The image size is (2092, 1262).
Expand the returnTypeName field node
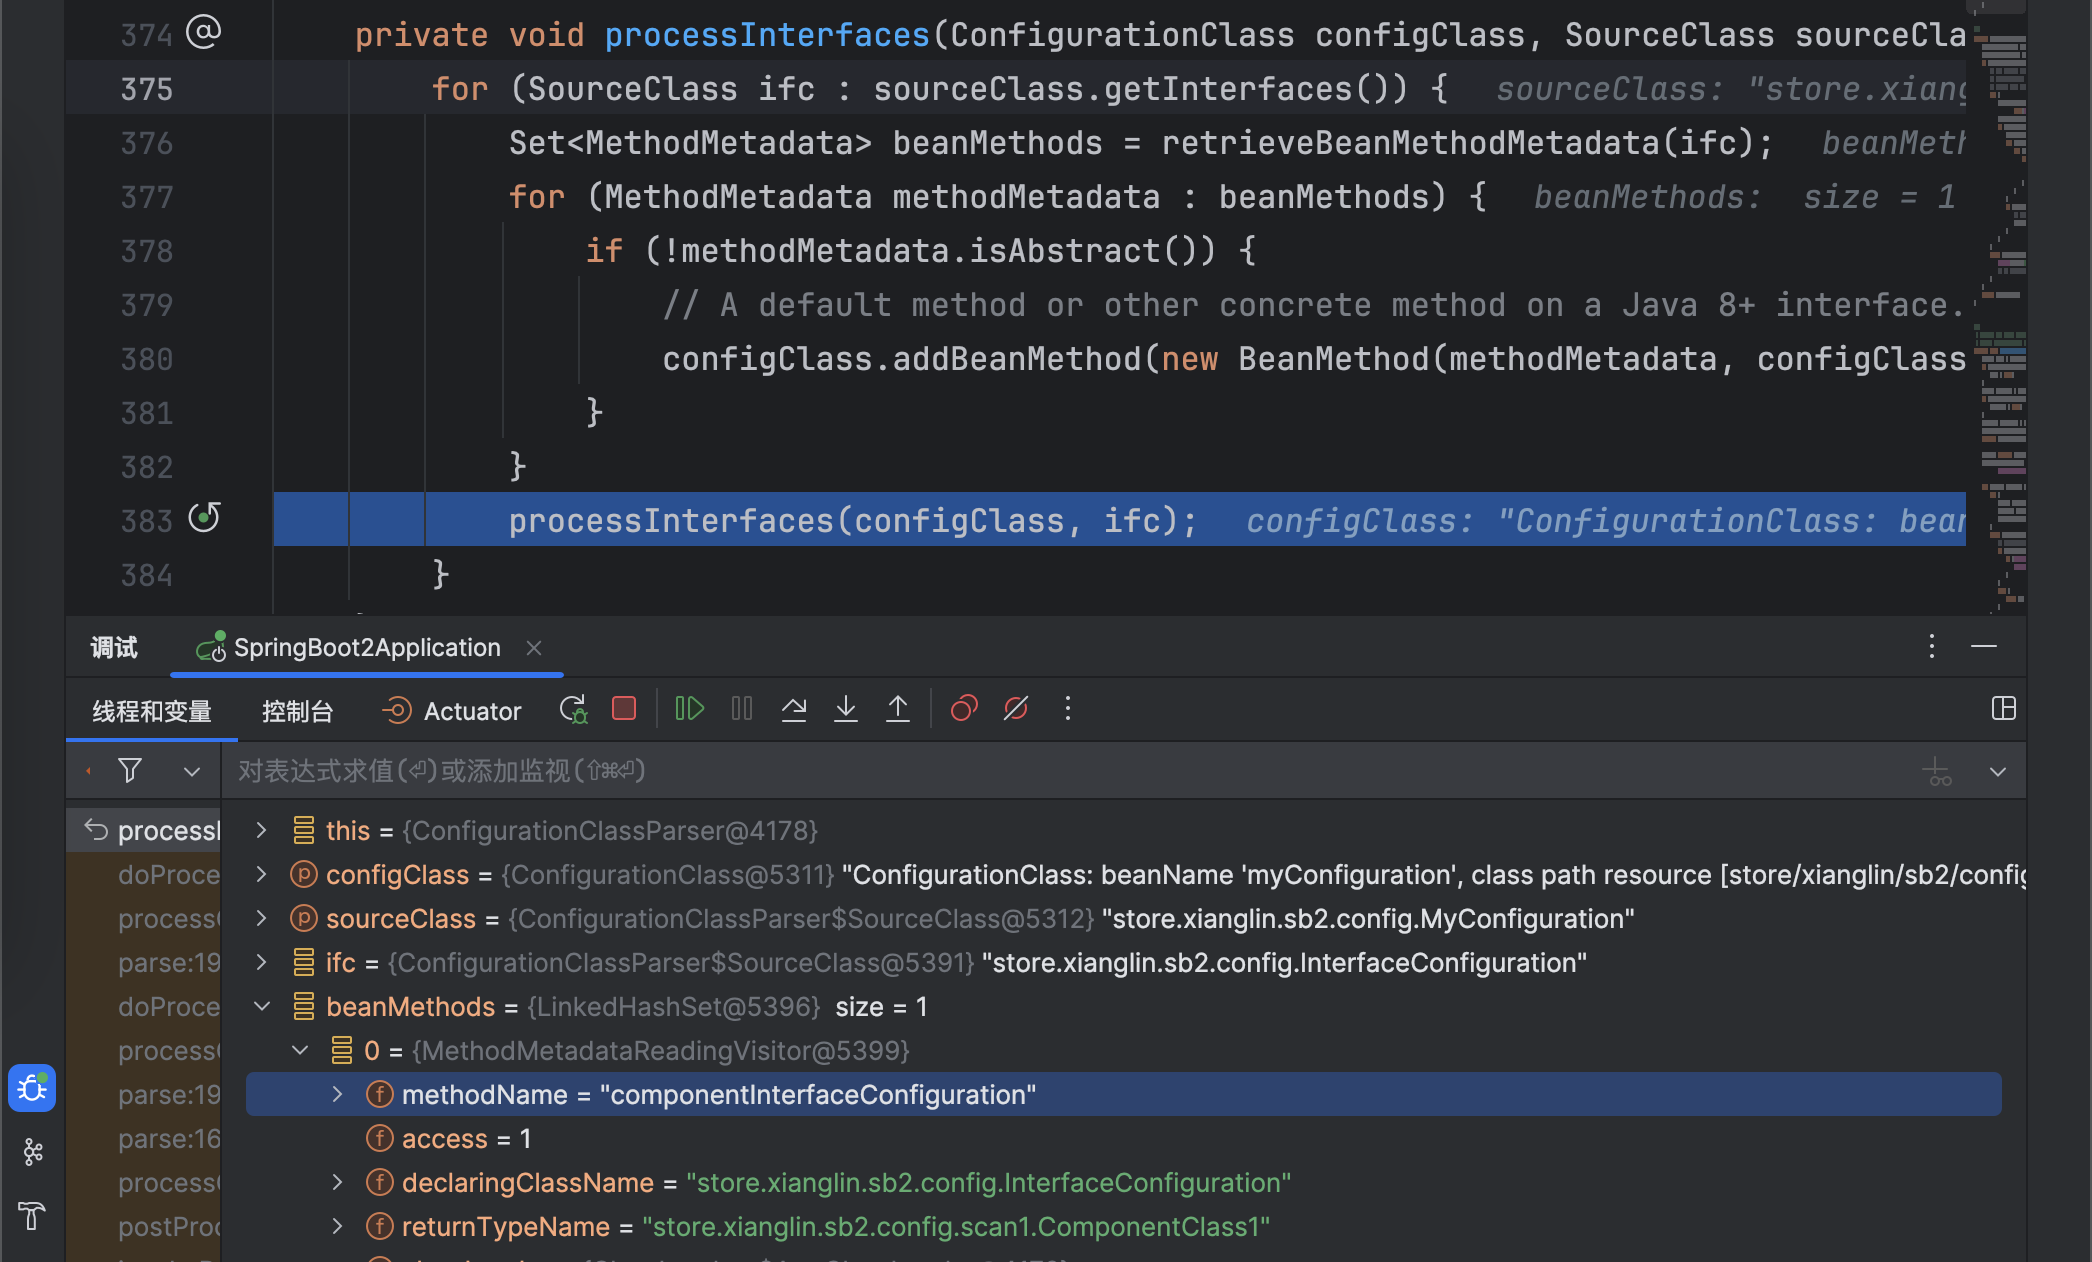point(337,1226)
